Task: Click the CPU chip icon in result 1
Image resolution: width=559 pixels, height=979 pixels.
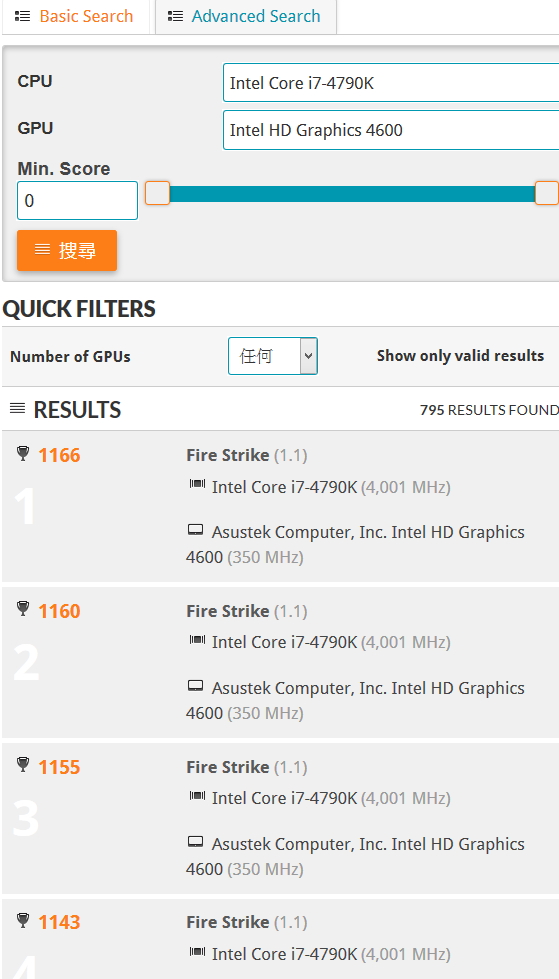Action: point(197,485)
